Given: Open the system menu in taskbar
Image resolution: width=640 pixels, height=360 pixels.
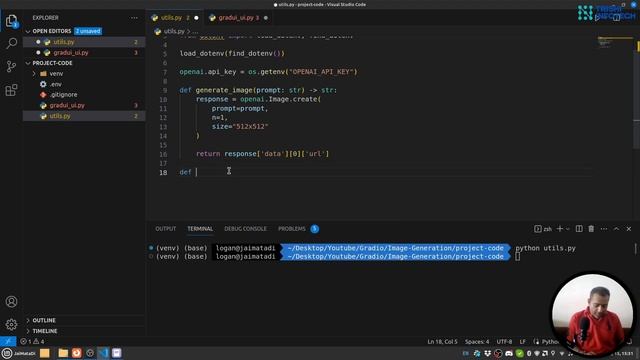Looking at the screenshot, I should (x=19, y=353).
